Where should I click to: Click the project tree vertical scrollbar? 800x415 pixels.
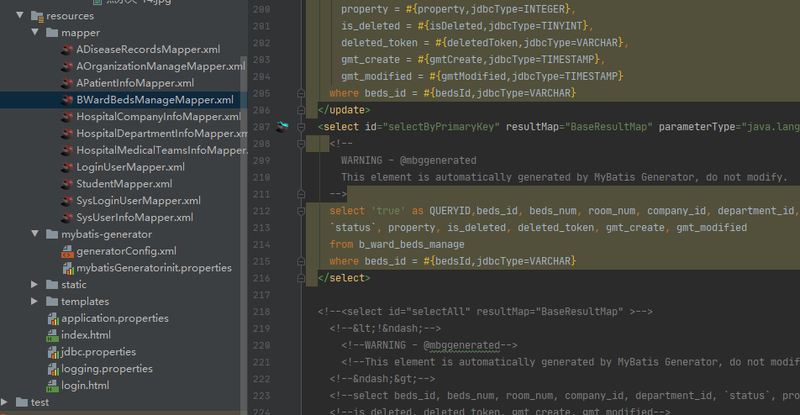[x=244, y=232]
